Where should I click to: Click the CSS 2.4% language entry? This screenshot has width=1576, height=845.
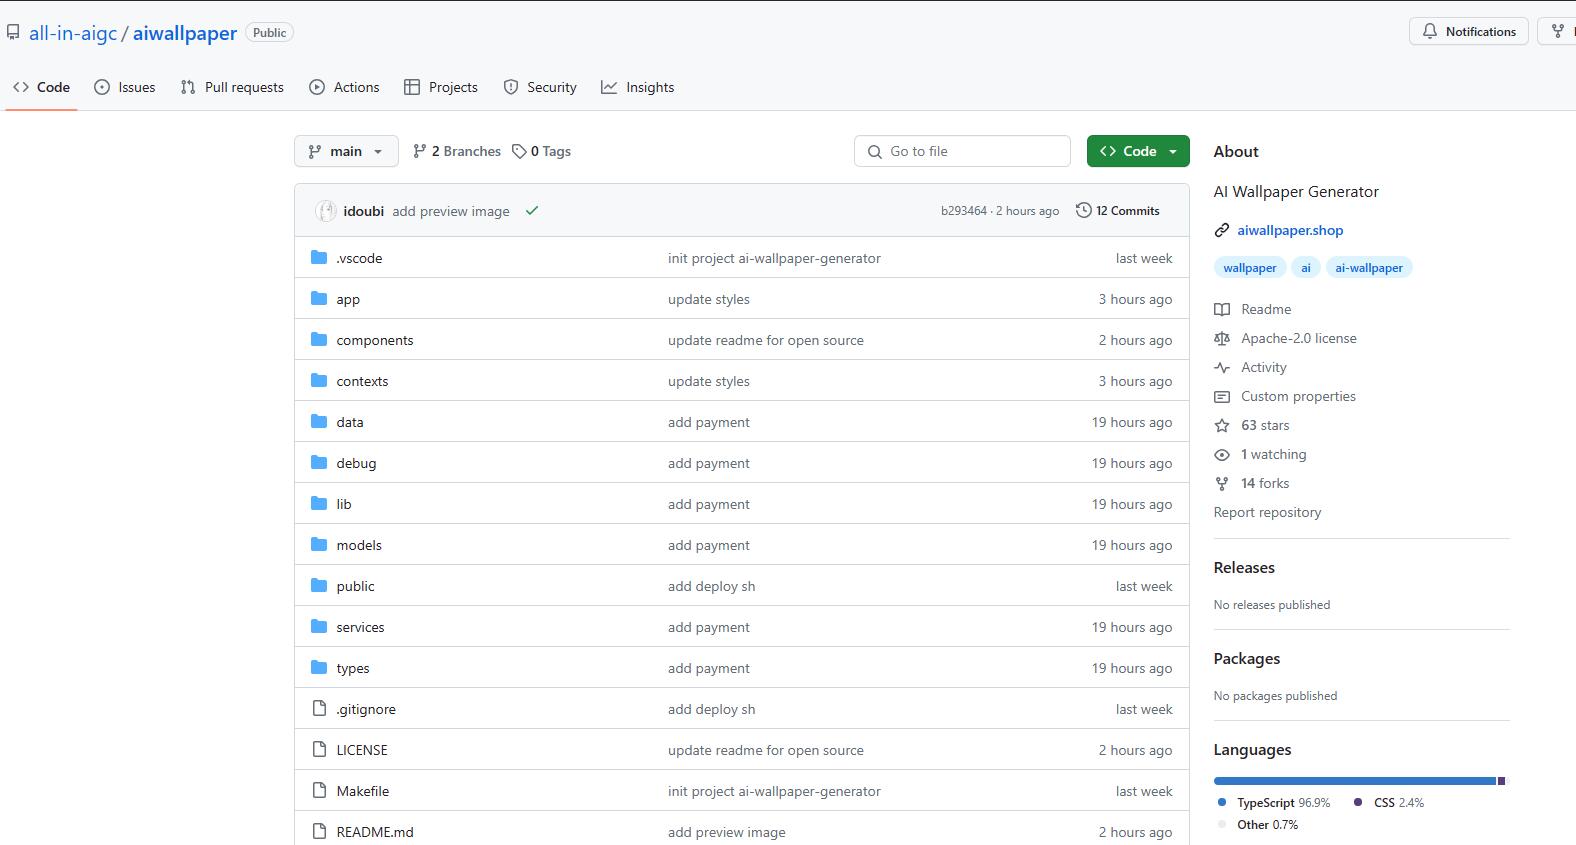[x=1389, y=803]
